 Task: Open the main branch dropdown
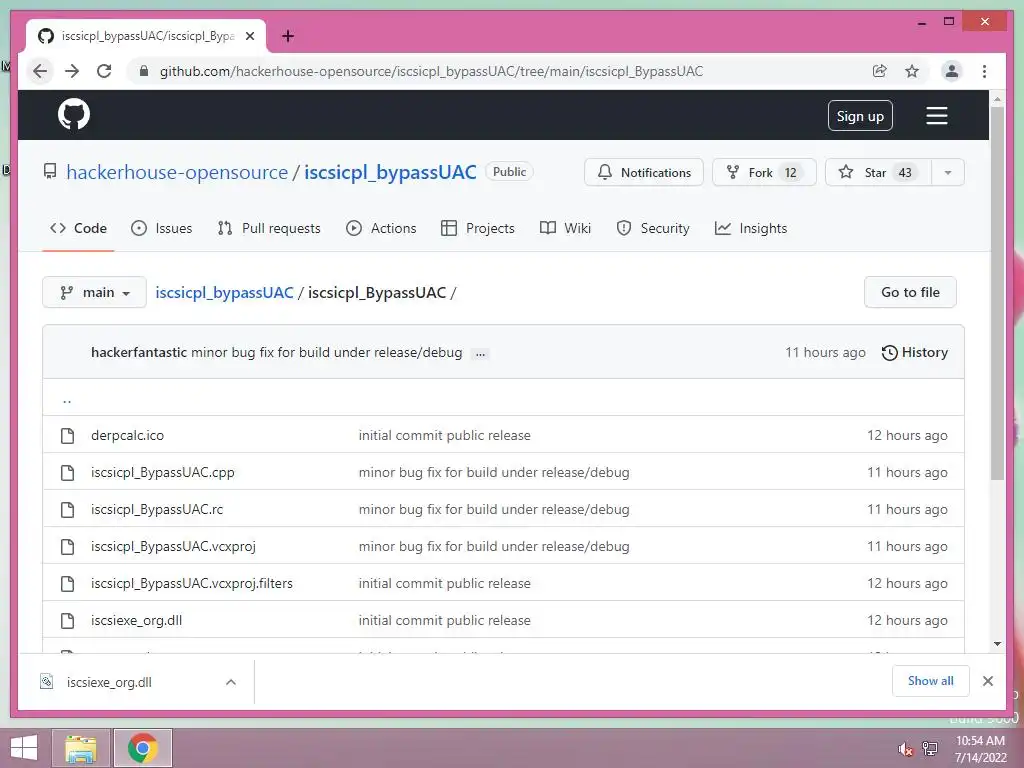[x=94, y=293]
